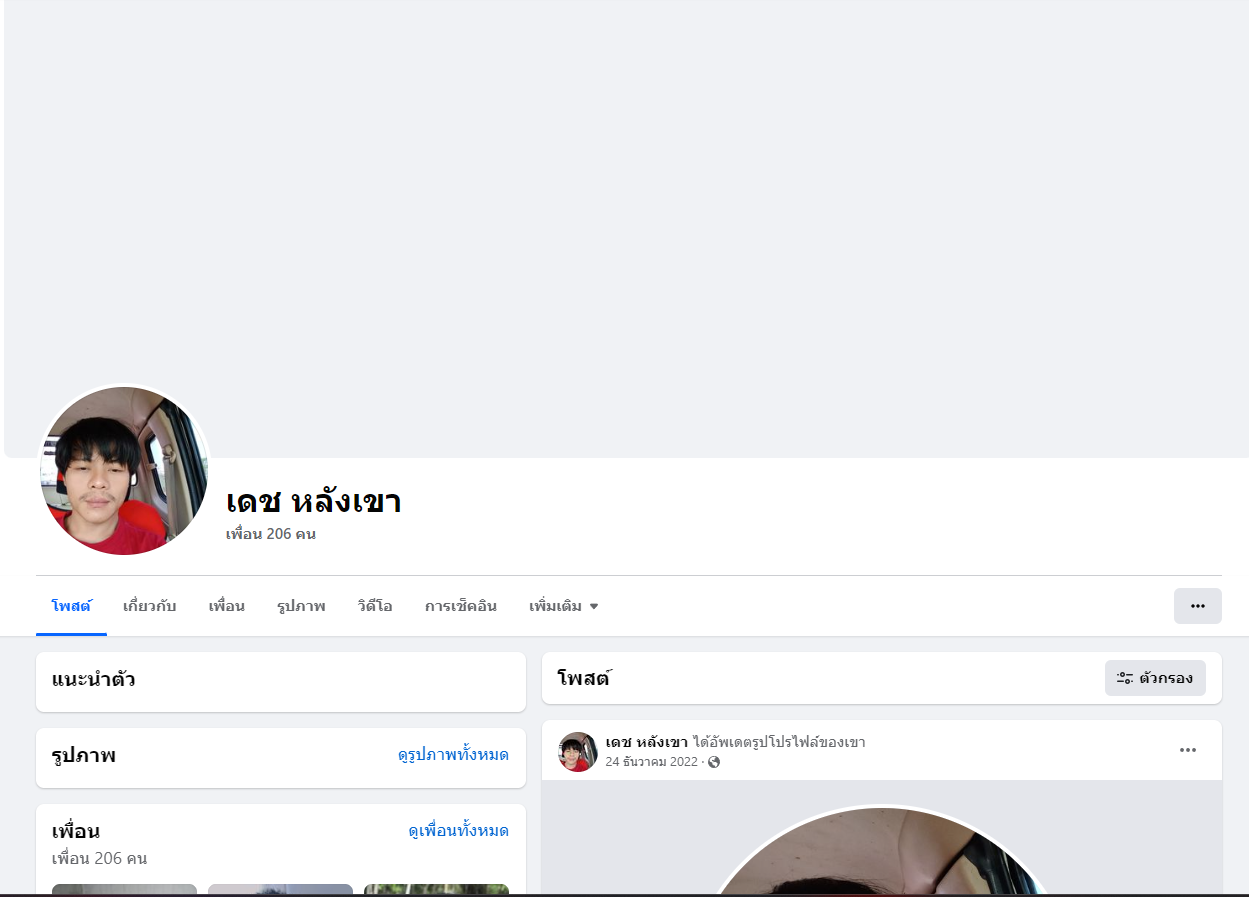The image size is (1249, 897).
Task: Click the โพสต์ heading in feed column
Action: pyautogui.click(x=584, y=678)
